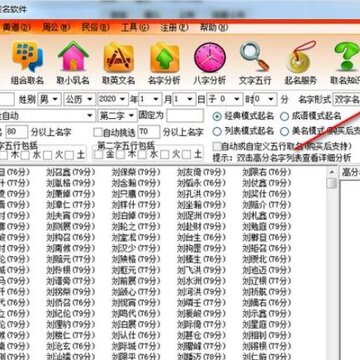This screenshot has height=360, width=360.
Task: Select 美名模式 radio option
Action: (284, 131)
